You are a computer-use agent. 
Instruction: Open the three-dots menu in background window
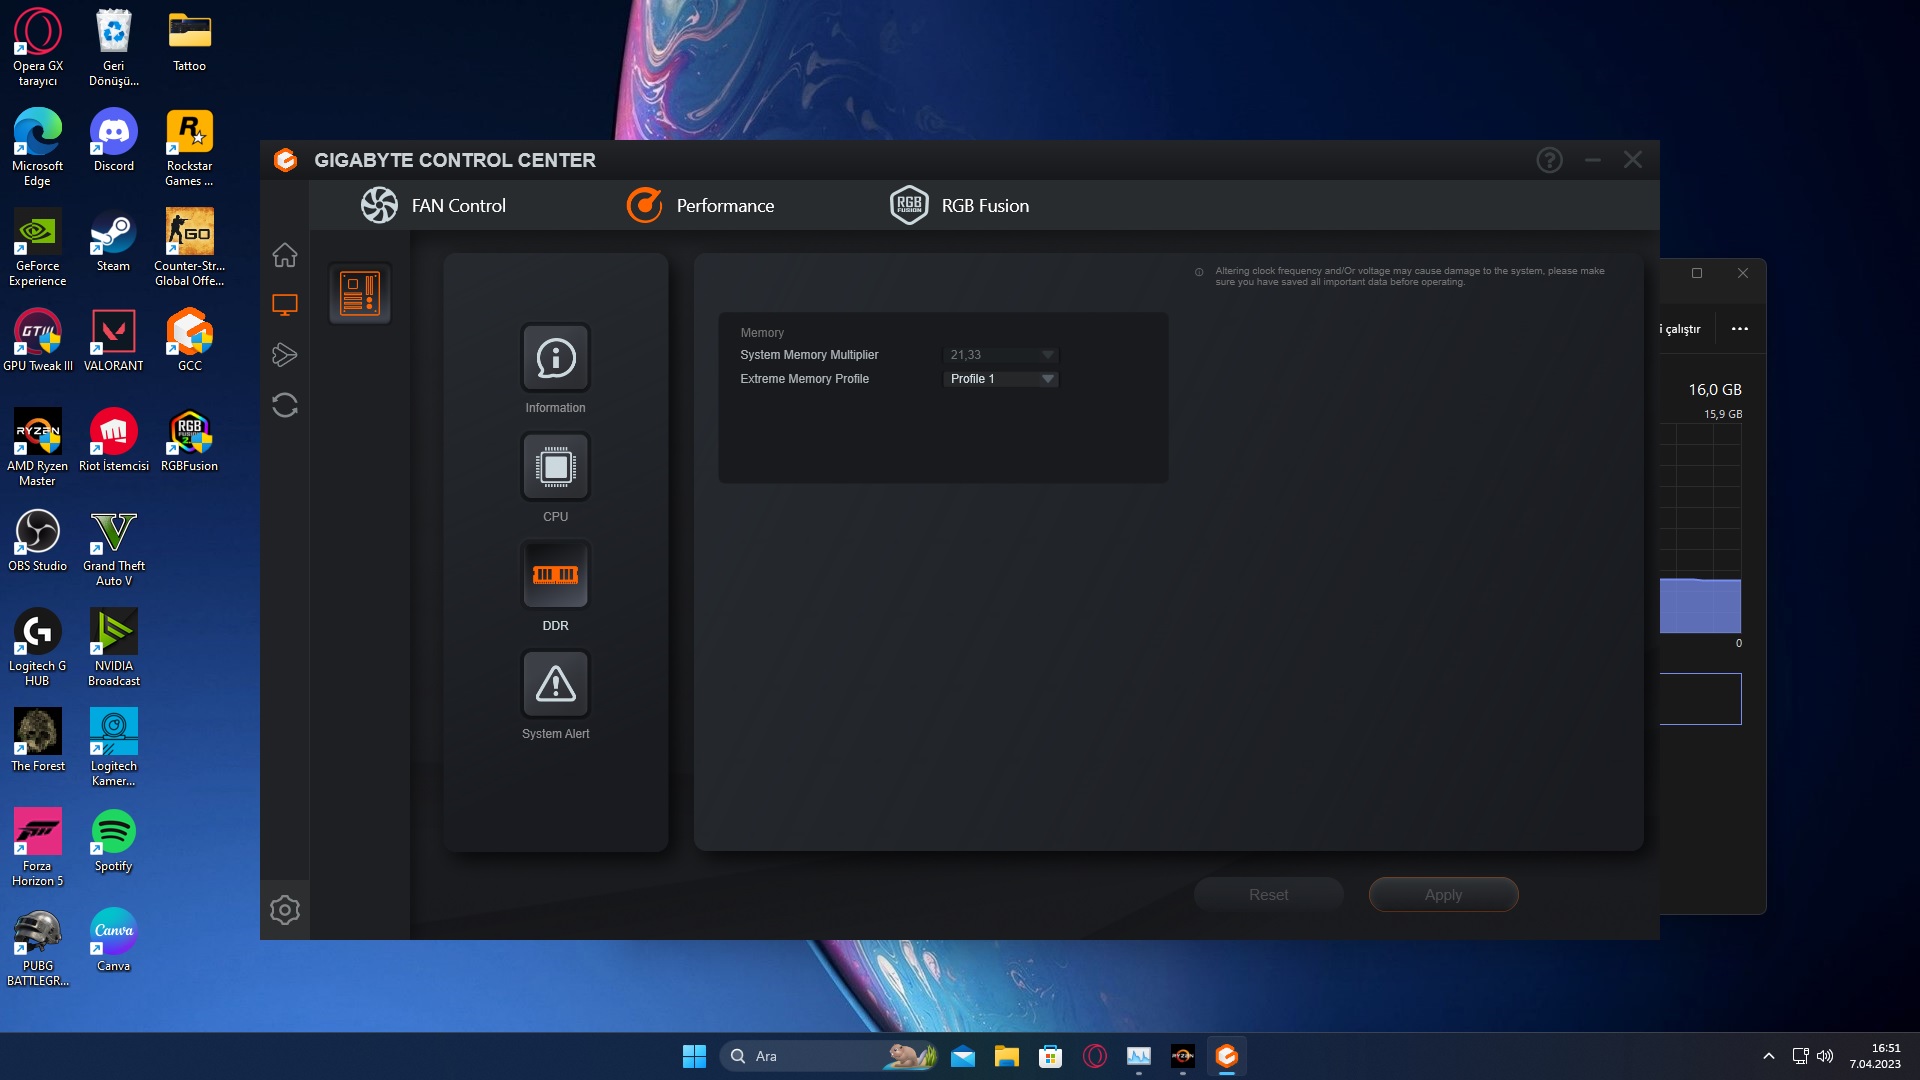coord(1740,329)
